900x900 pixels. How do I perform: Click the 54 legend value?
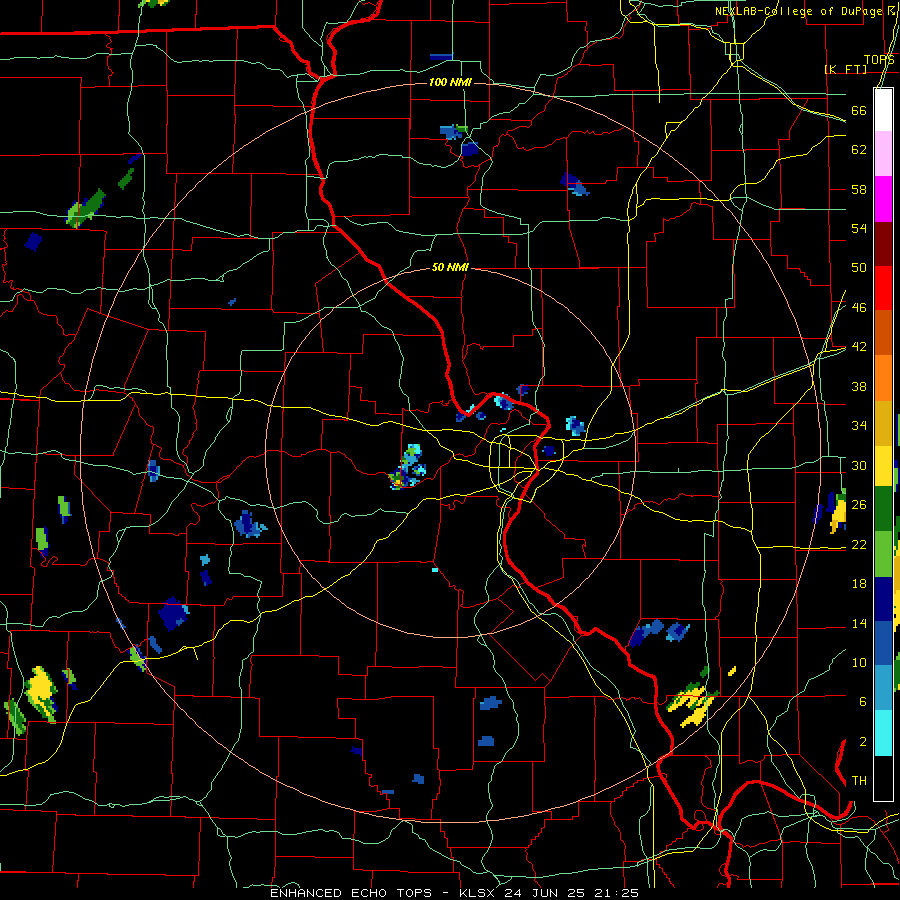(859, 228)
